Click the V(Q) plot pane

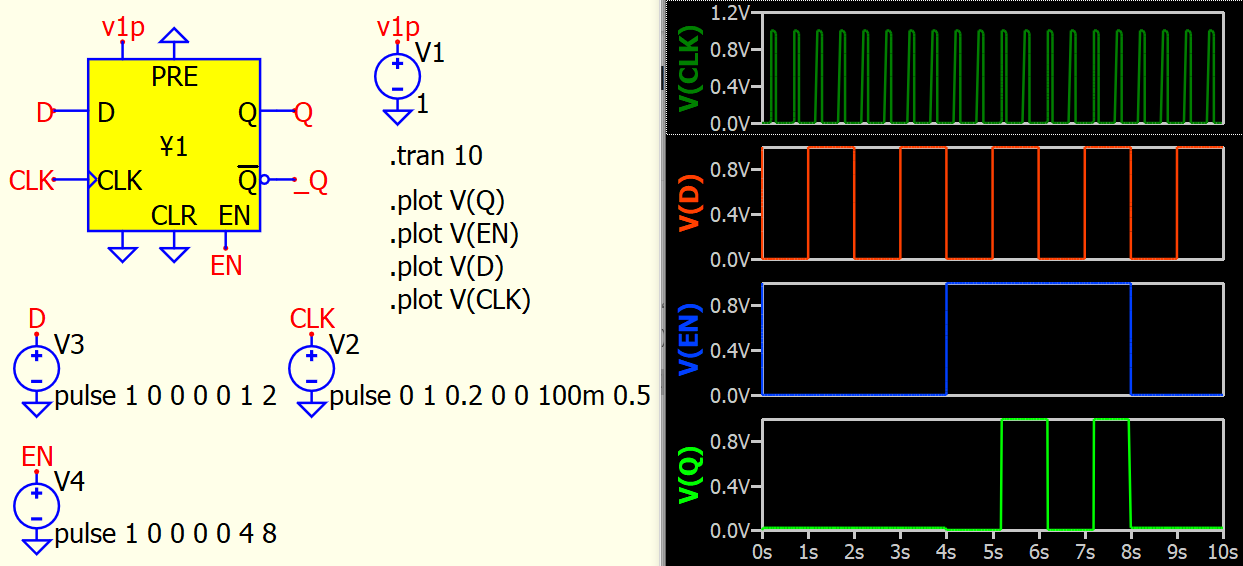pos(993,476)
